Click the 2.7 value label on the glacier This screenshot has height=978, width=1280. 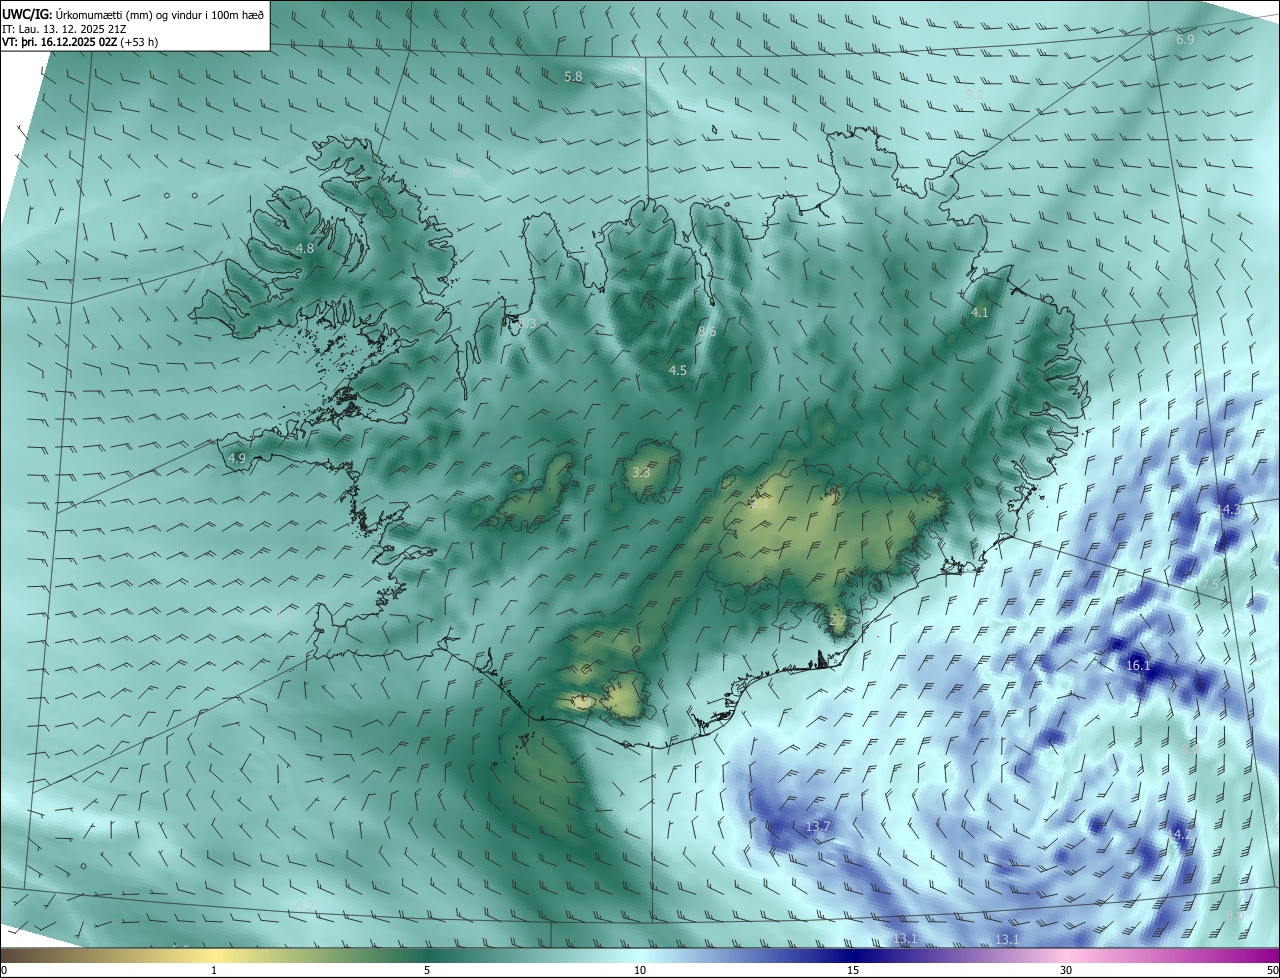[838, 621]
